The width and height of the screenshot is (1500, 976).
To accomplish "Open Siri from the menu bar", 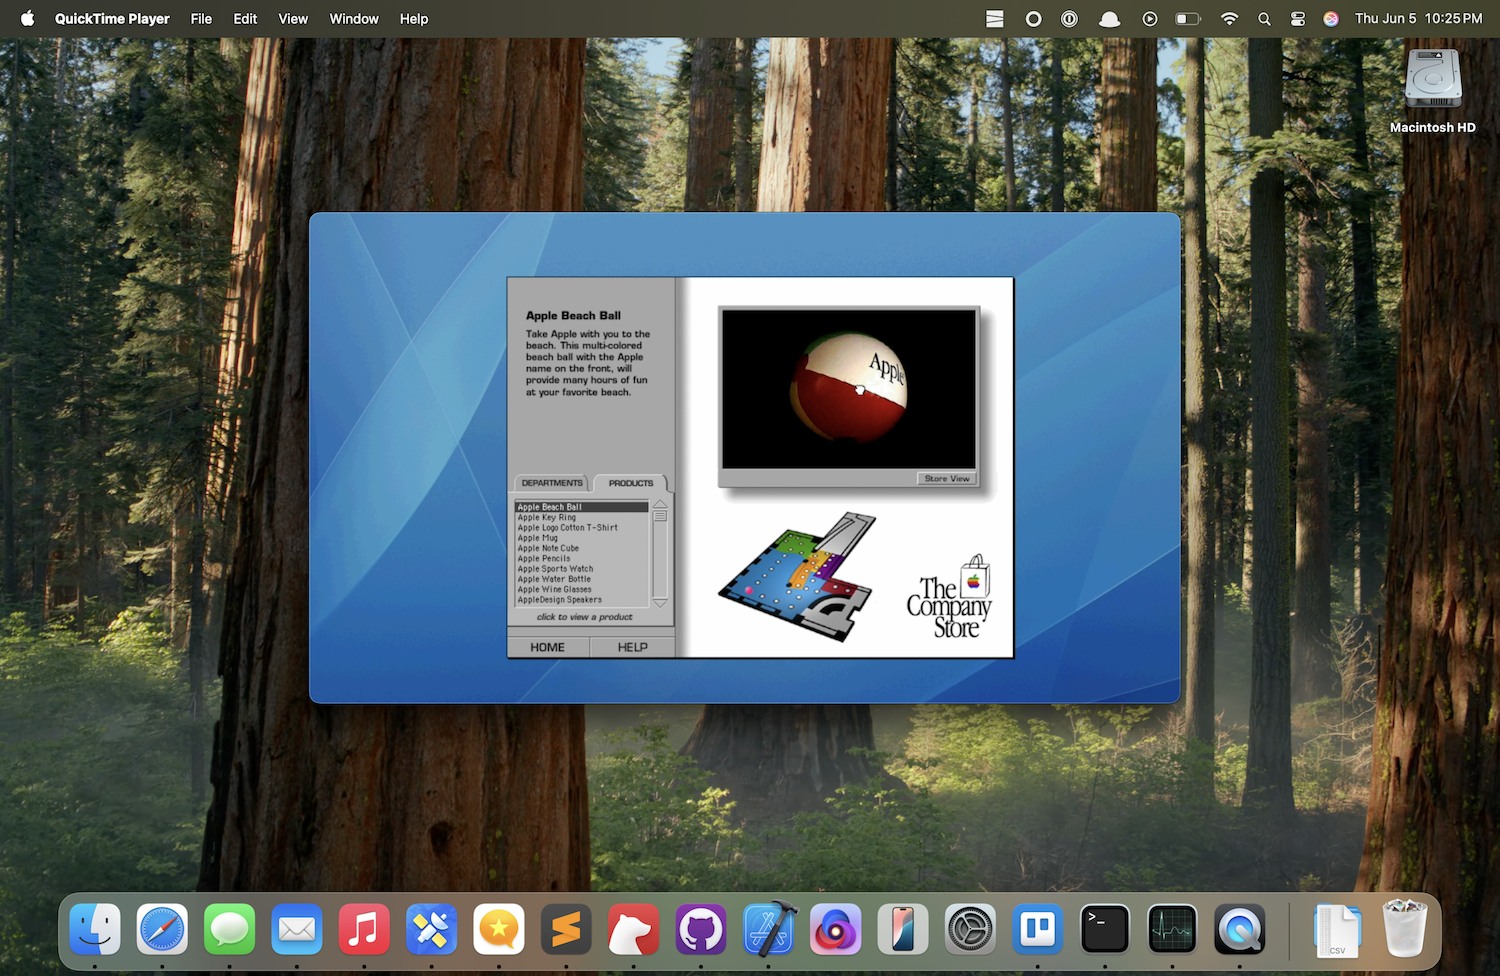I will click(x=1331, y=18).
